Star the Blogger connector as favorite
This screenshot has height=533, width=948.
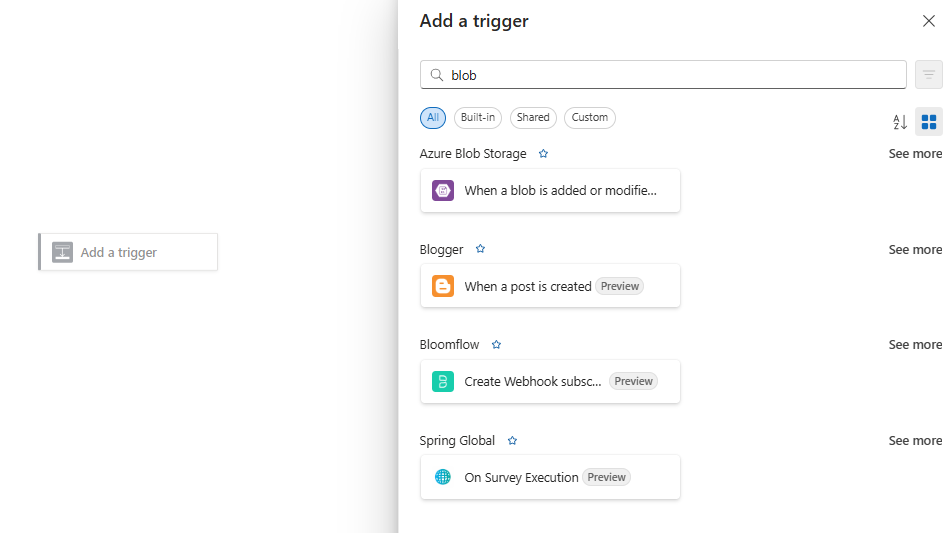481,249
